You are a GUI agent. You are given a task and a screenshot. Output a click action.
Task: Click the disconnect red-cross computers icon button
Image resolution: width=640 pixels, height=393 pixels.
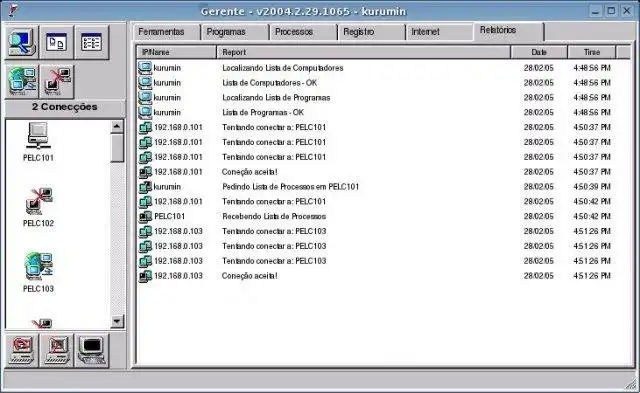(x=57, y=81)
